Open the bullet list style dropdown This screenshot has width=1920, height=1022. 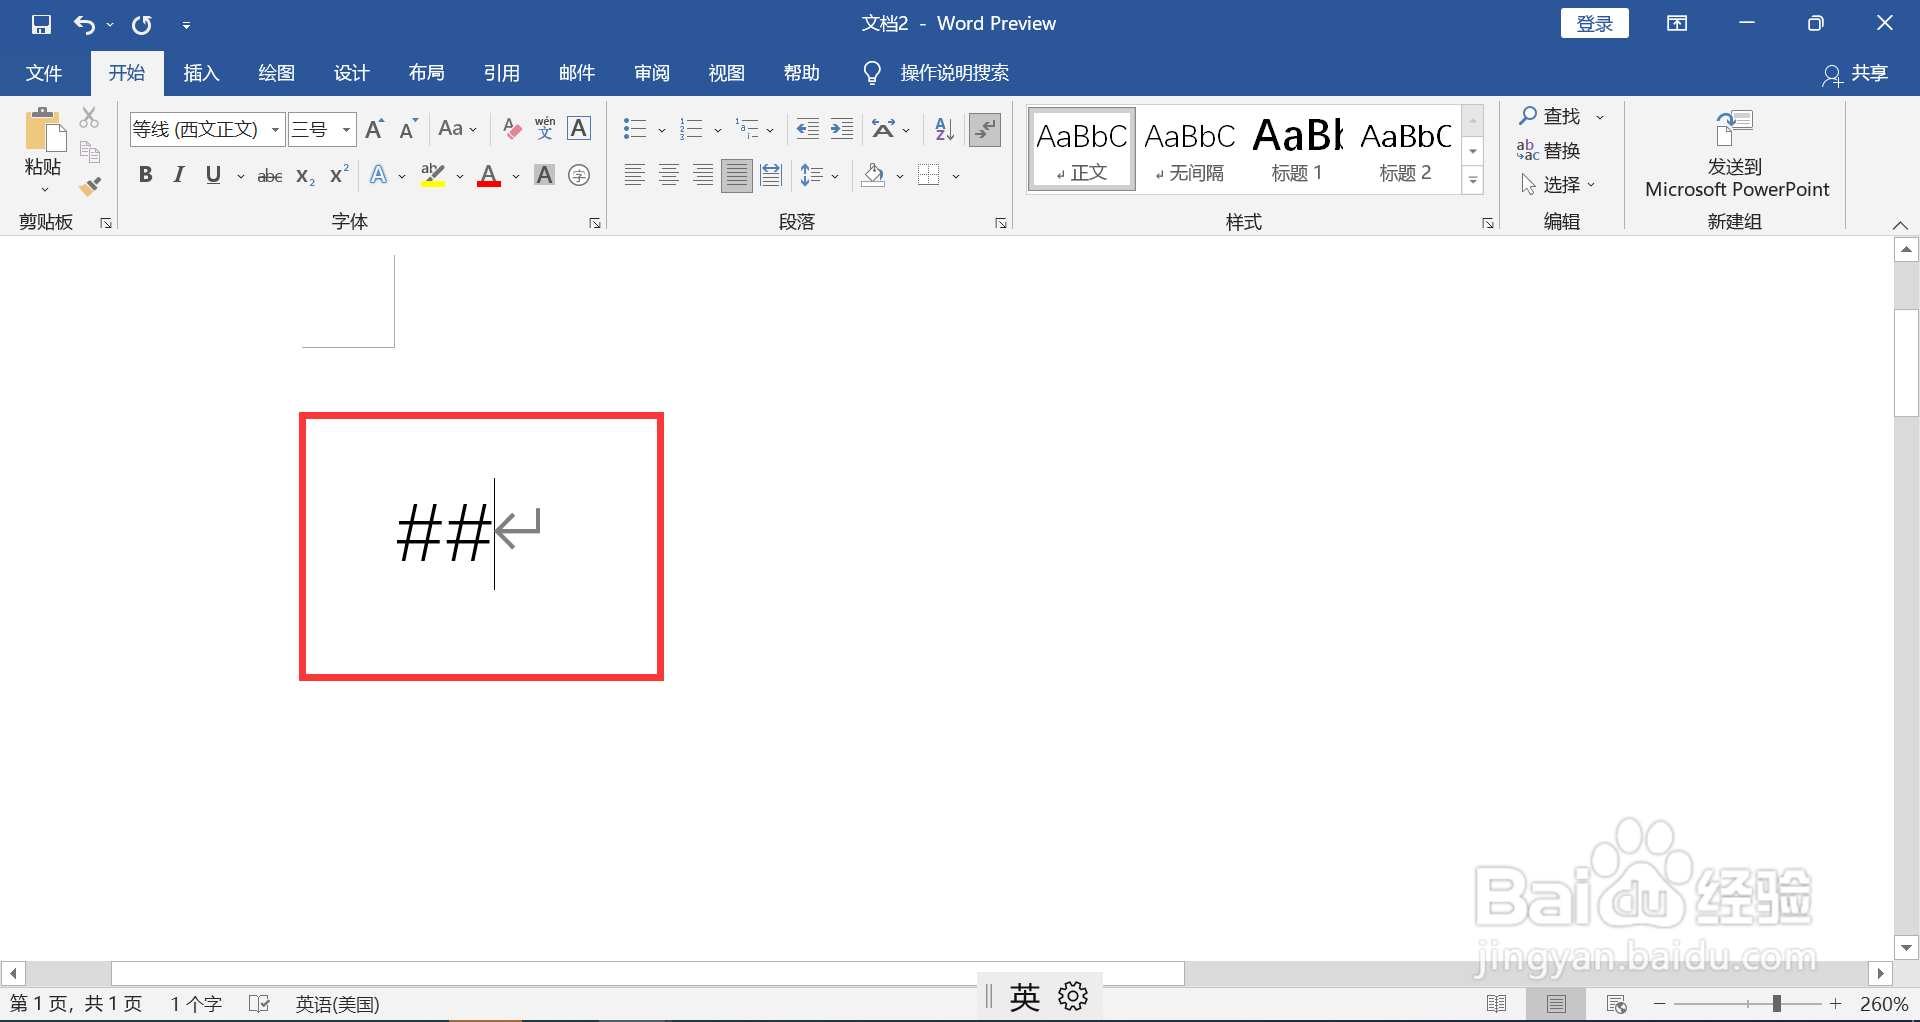[x=662, y=130]
